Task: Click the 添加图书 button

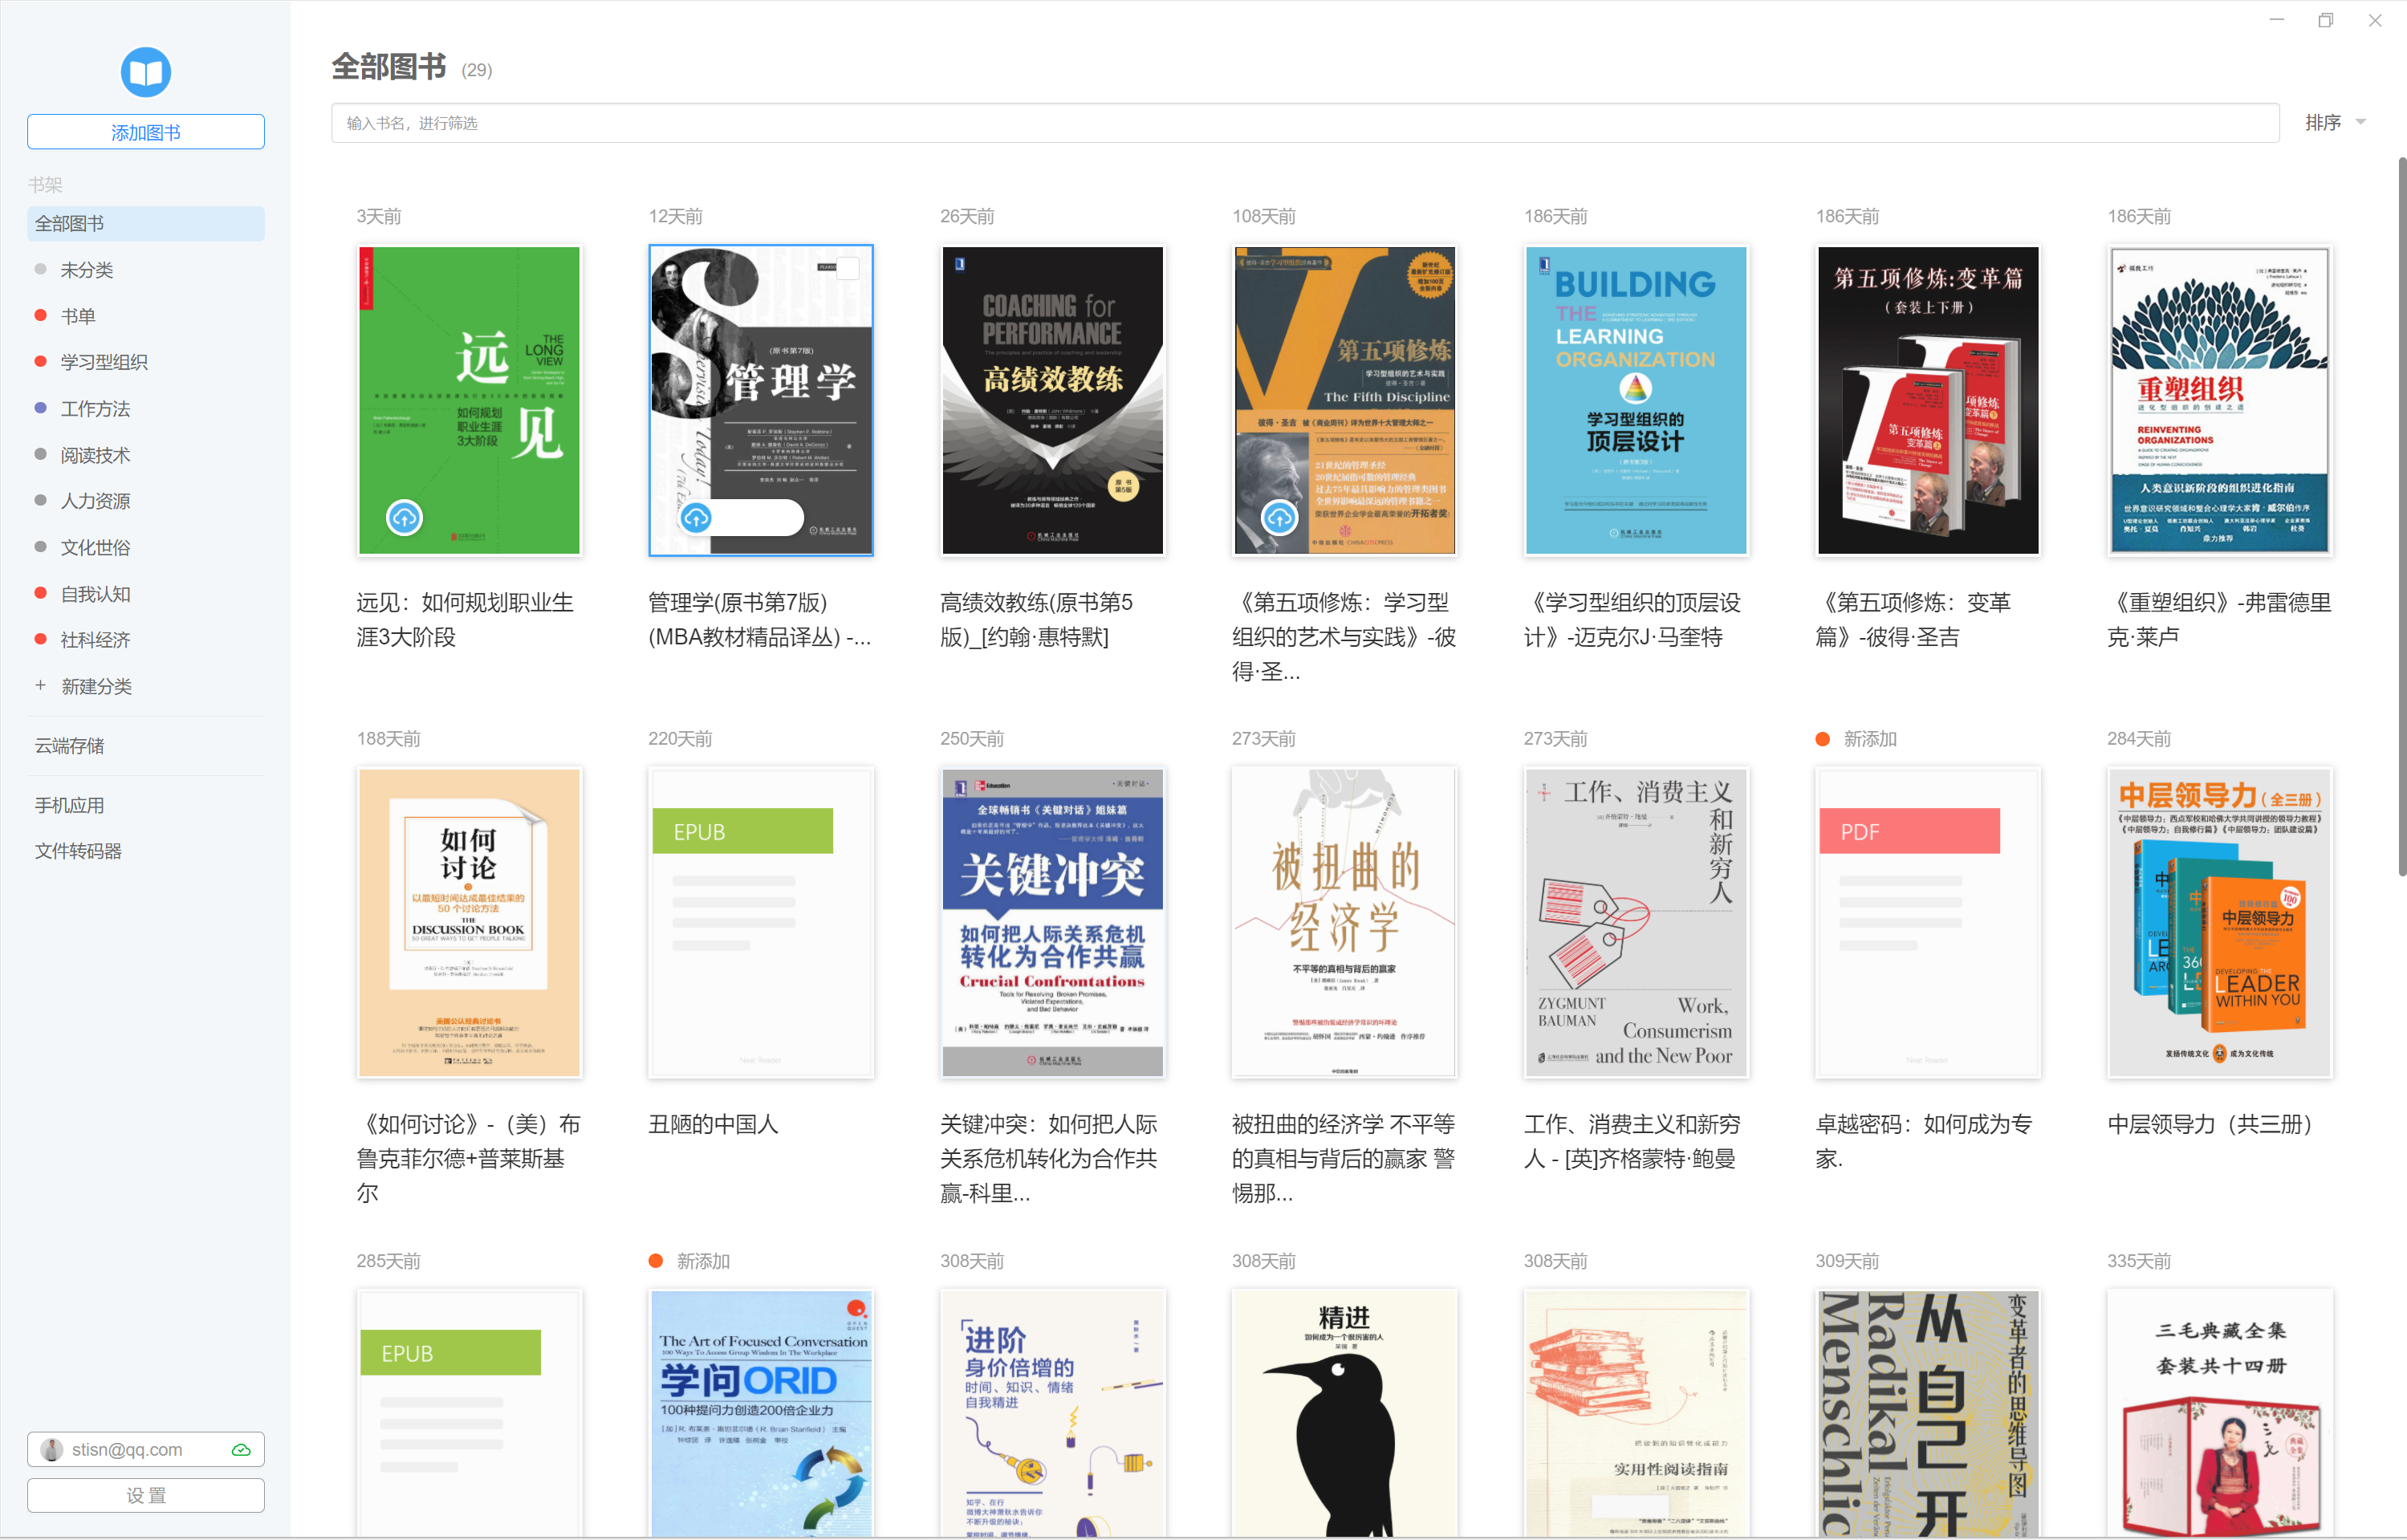Action: (x=146, y=132)
